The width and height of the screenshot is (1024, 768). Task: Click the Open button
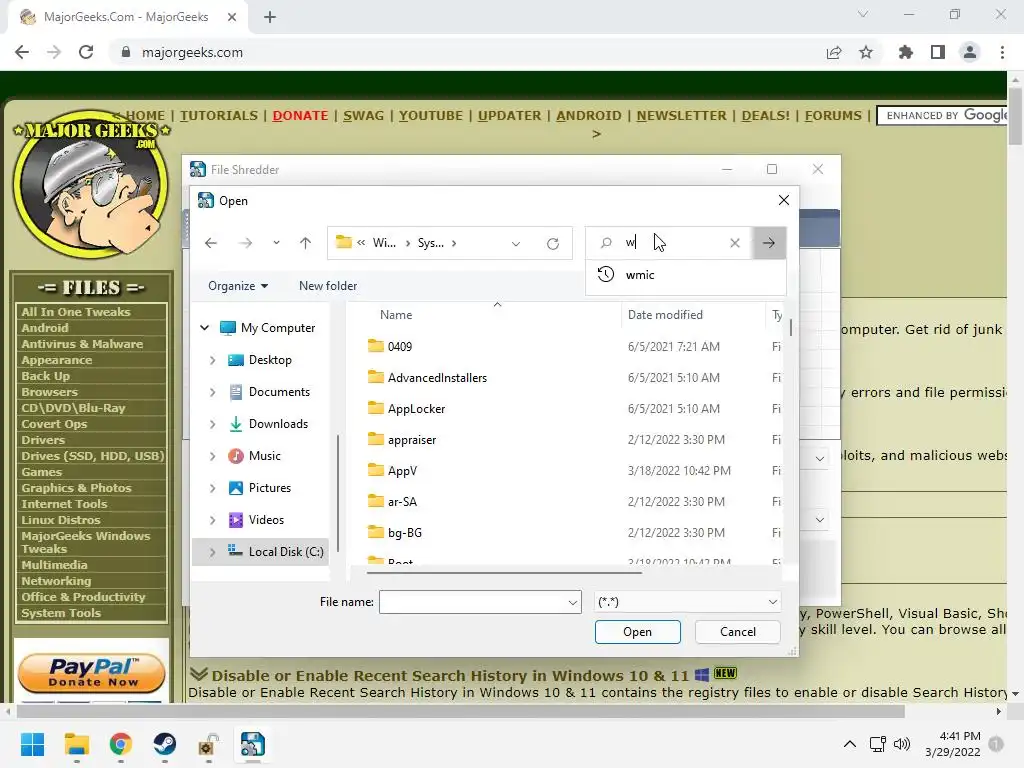(x=637, y=632)
